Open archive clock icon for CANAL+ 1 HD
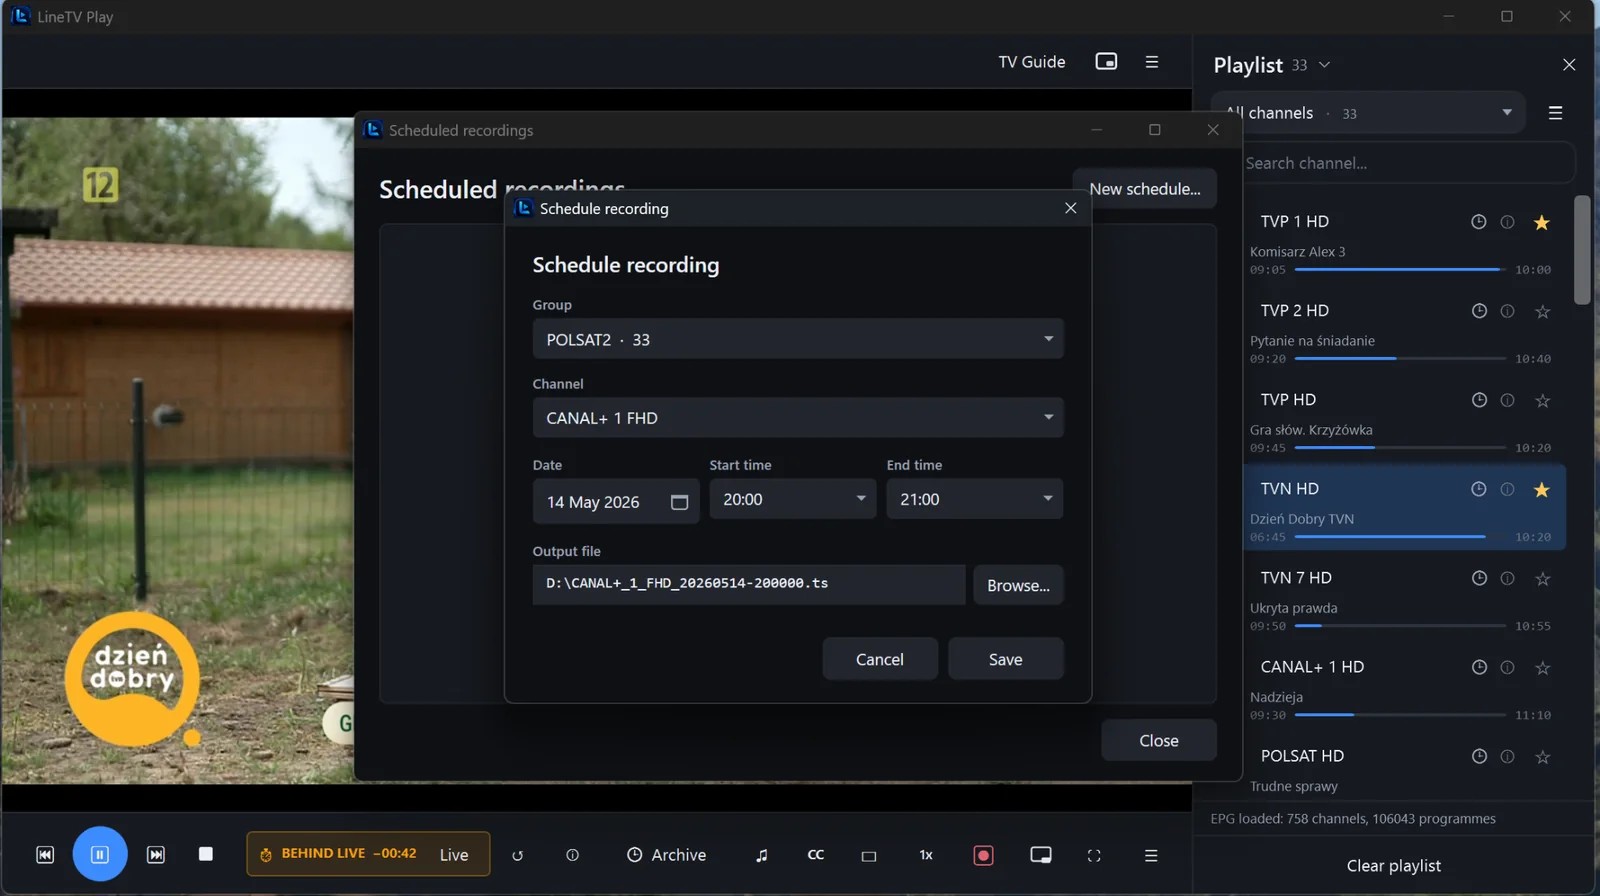1600x896 pixels. pyautogui.click(x=1478, y=667)
